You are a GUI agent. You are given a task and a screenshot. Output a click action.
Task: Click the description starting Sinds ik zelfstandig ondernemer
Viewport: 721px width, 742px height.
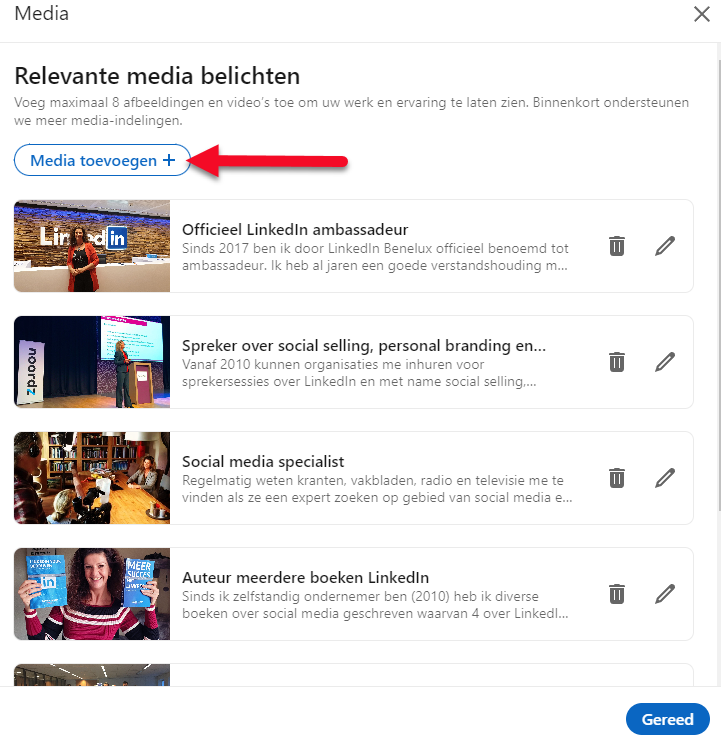(375, 605)
